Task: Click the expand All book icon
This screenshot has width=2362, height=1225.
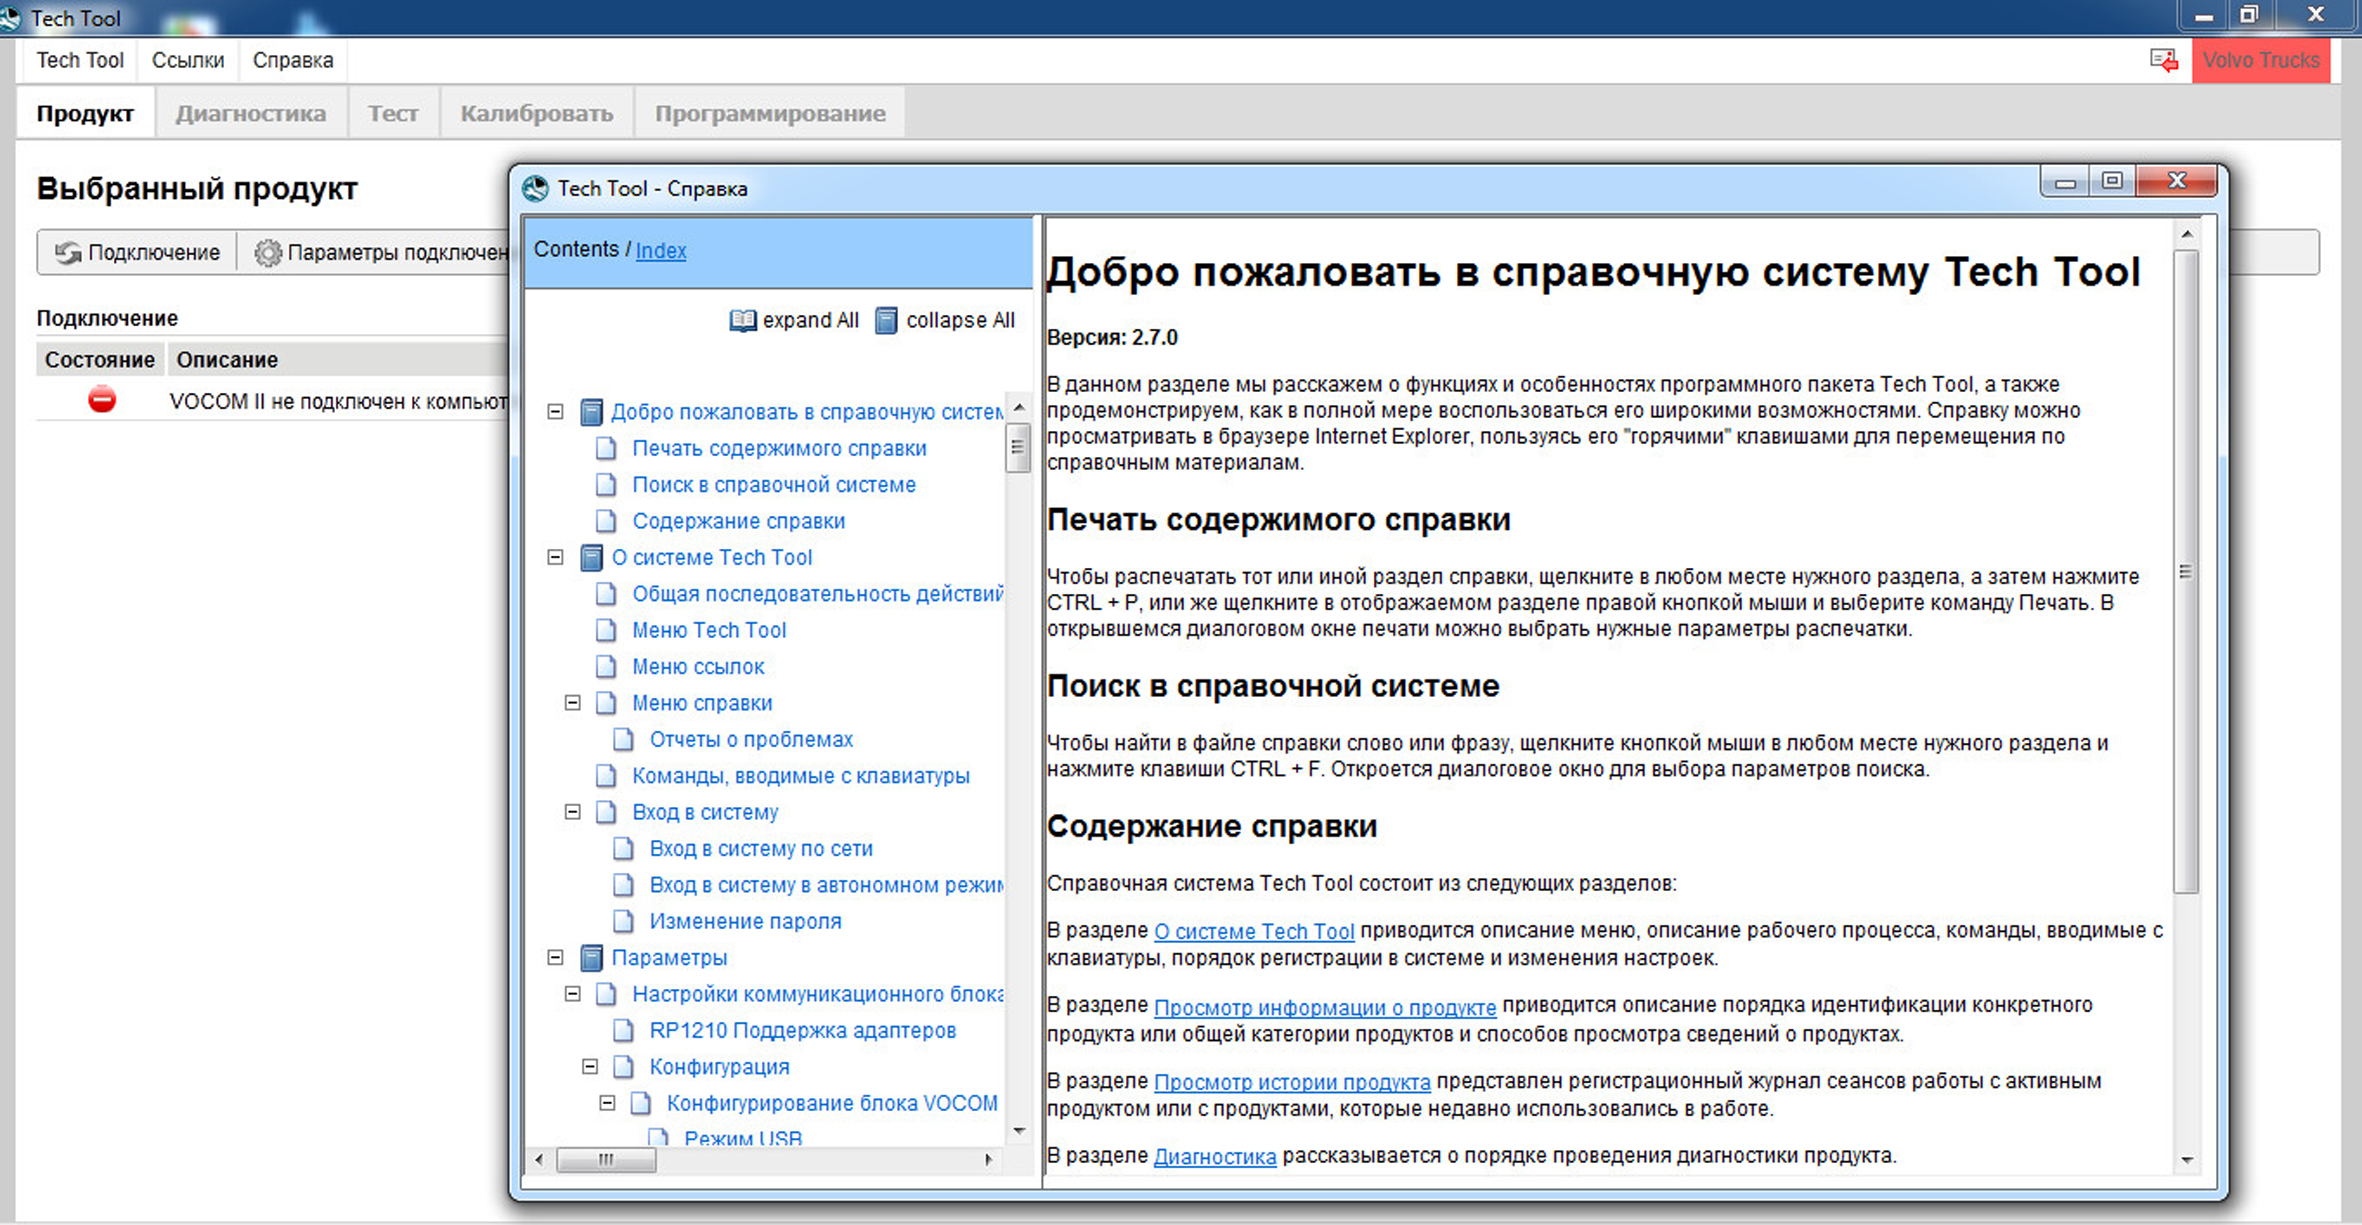Action: click(x=742, y=321)
